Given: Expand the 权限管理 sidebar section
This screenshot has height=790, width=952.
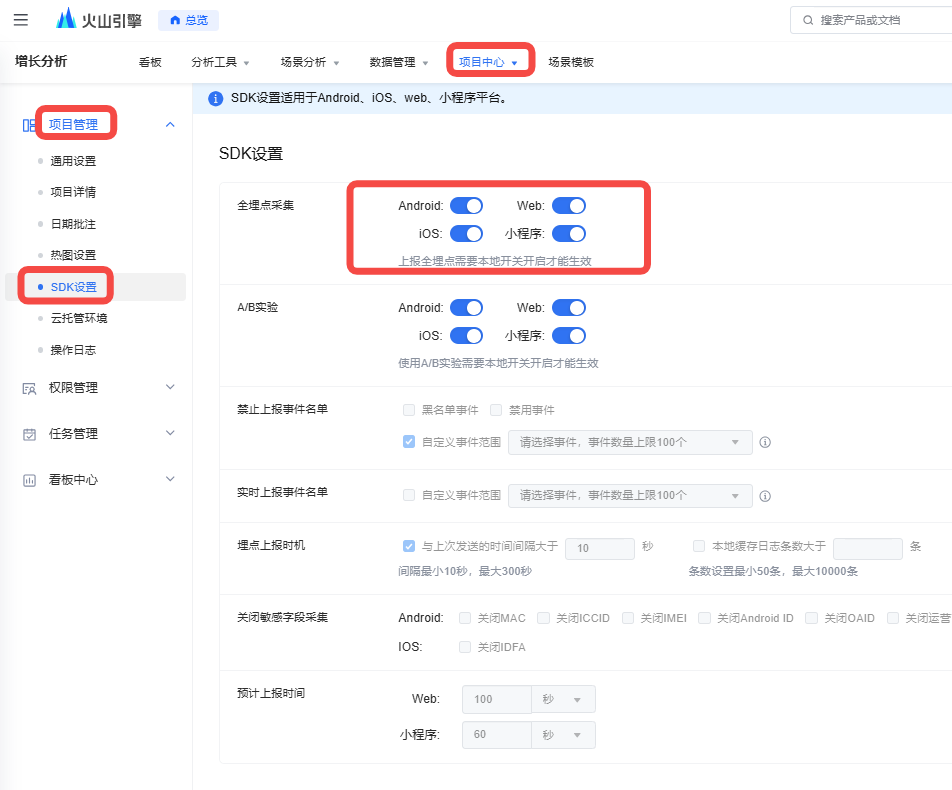Looking at the screenshot, I should pos(171,387).
